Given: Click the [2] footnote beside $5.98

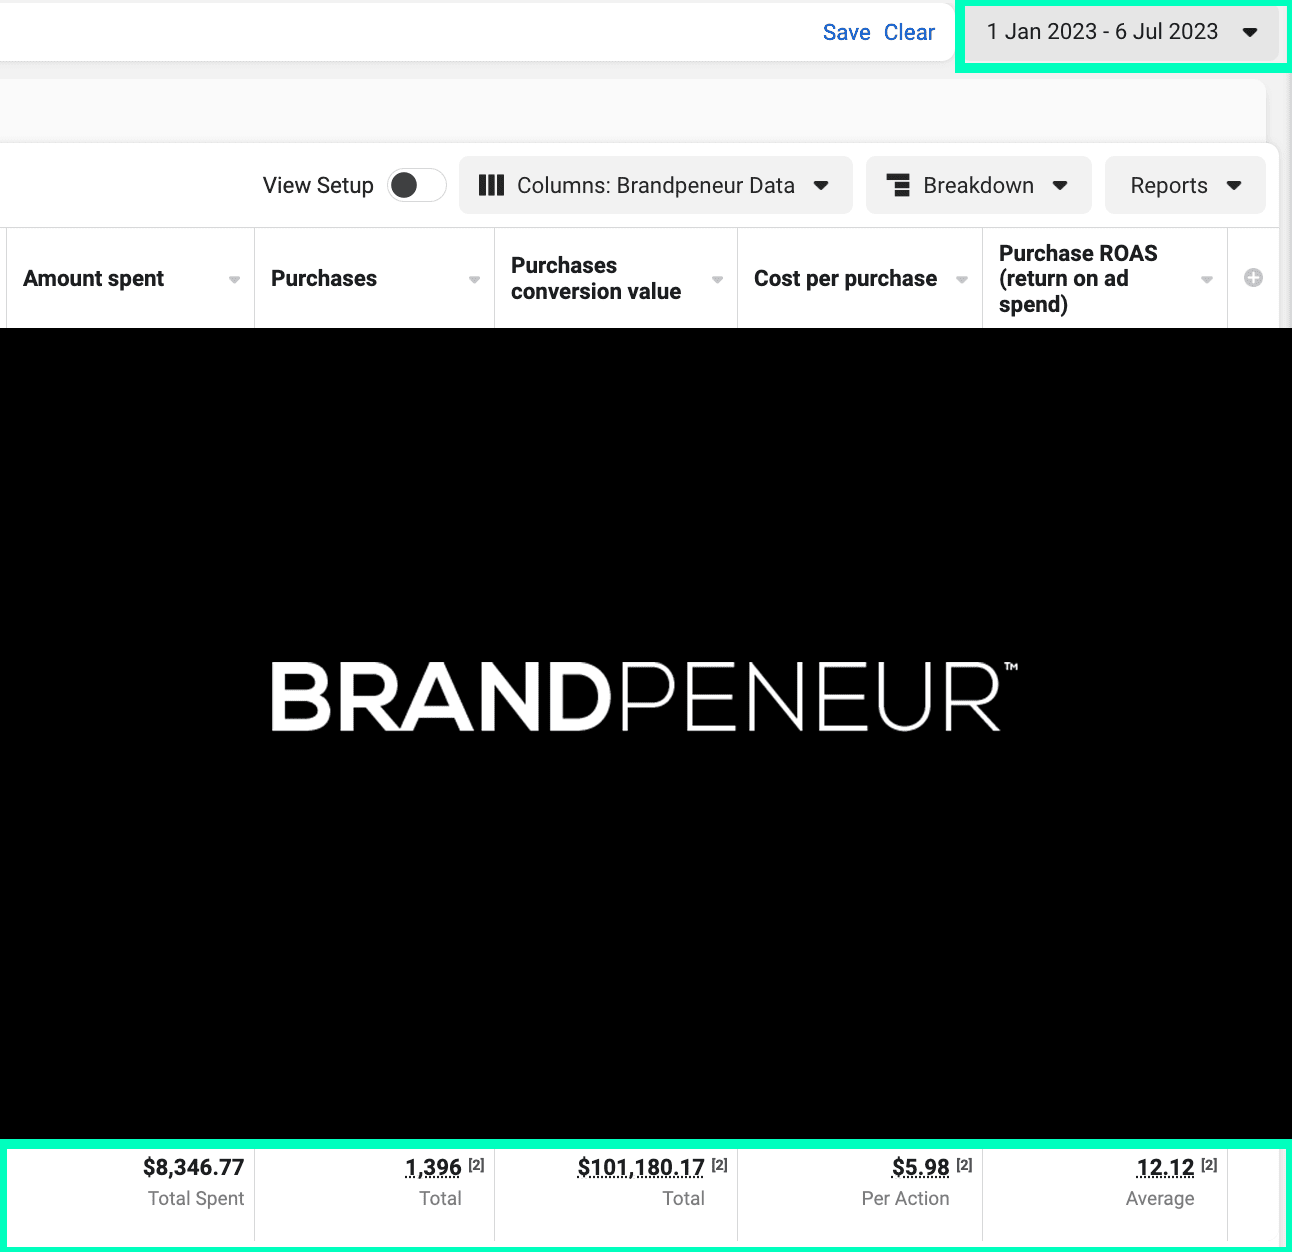Looking at the screenshot, I should point(964,1164).
